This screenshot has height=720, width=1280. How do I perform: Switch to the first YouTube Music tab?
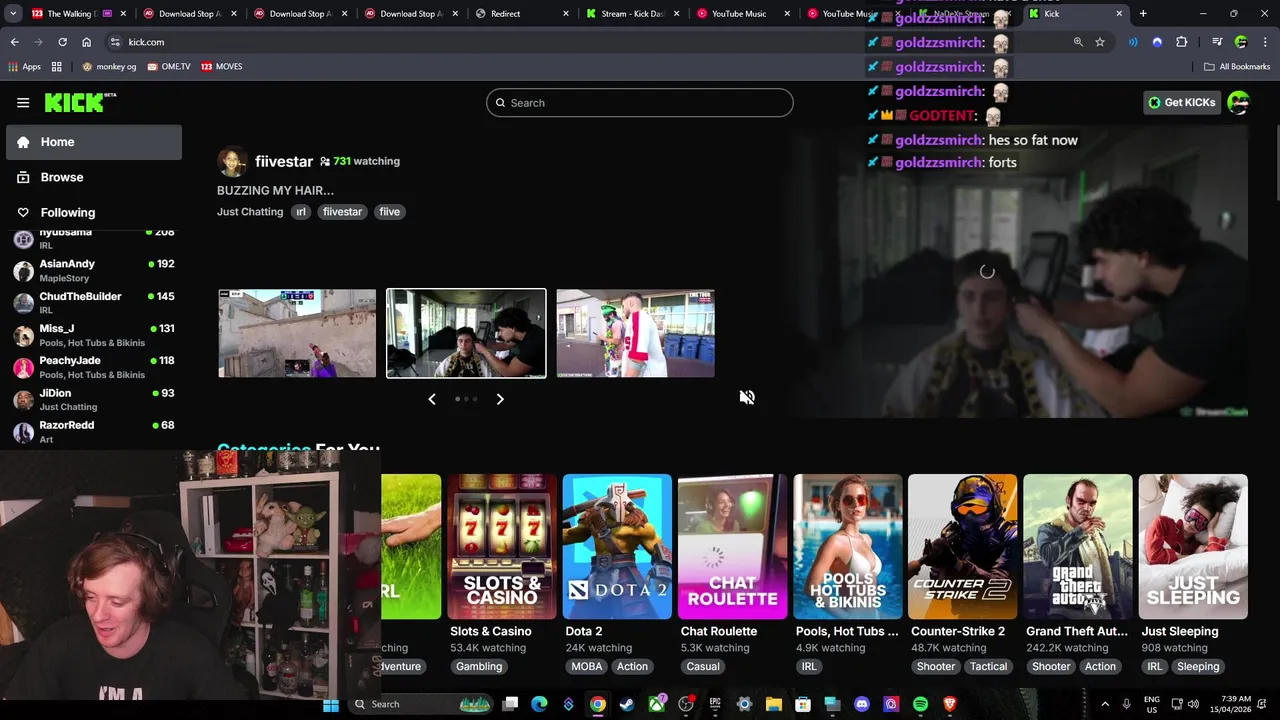[743, 14]
